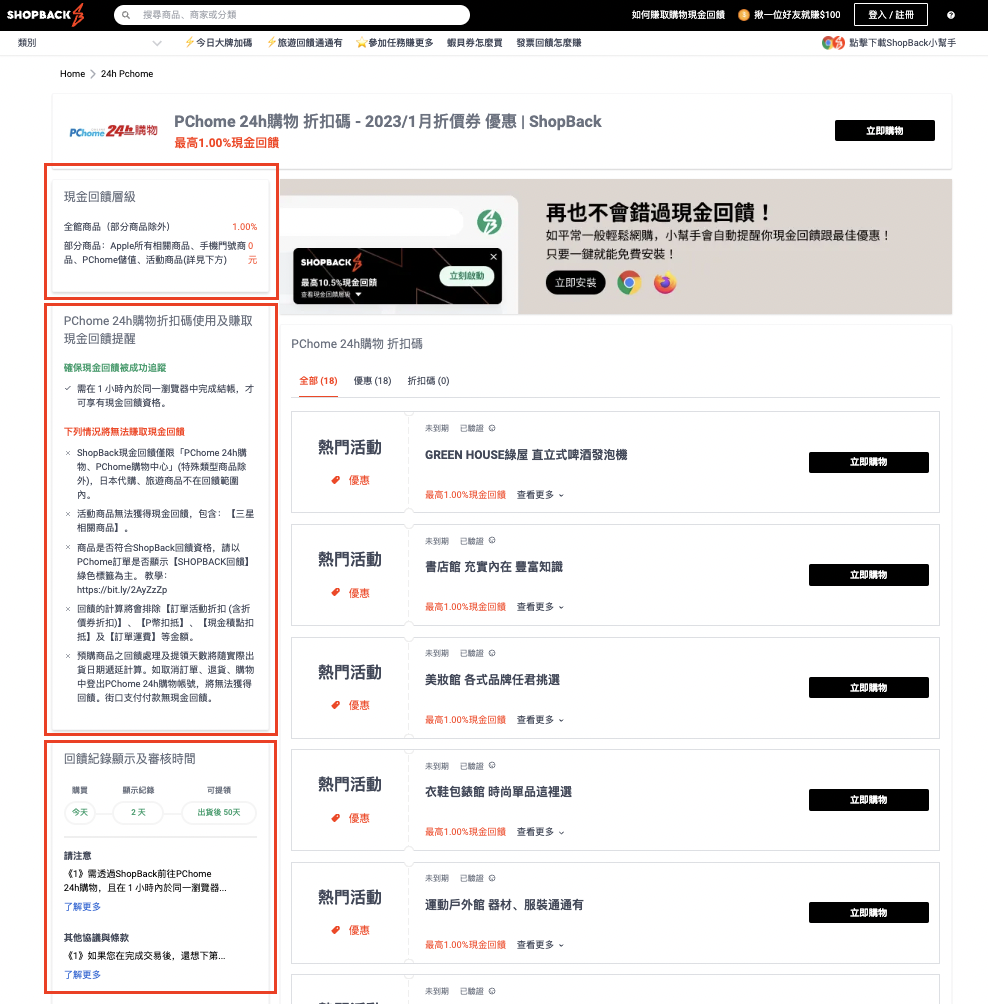Click the https://bit.ly/2AyZzZp tutorial URL
This screenshot has height=1004, width=988.
pyautogui.click(x=122, y=590)
